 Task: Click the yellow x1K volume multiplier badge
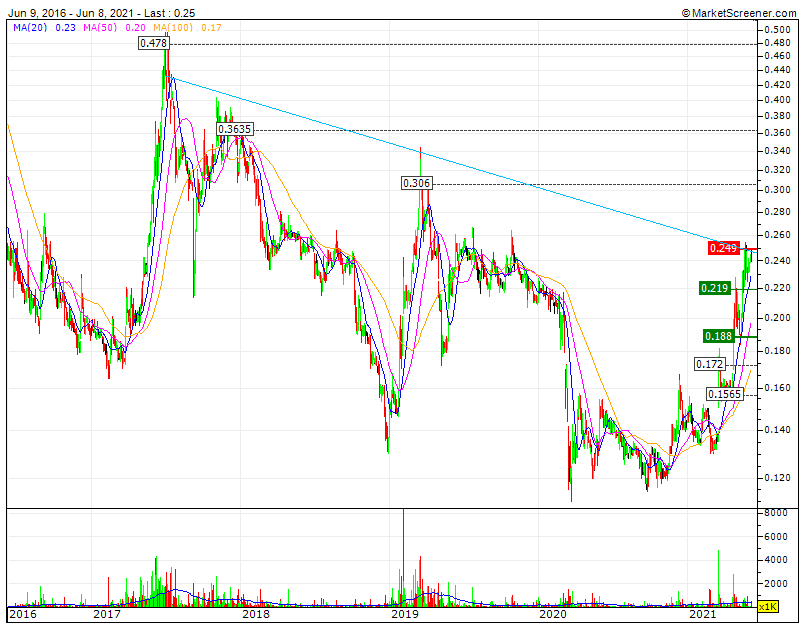768,606
